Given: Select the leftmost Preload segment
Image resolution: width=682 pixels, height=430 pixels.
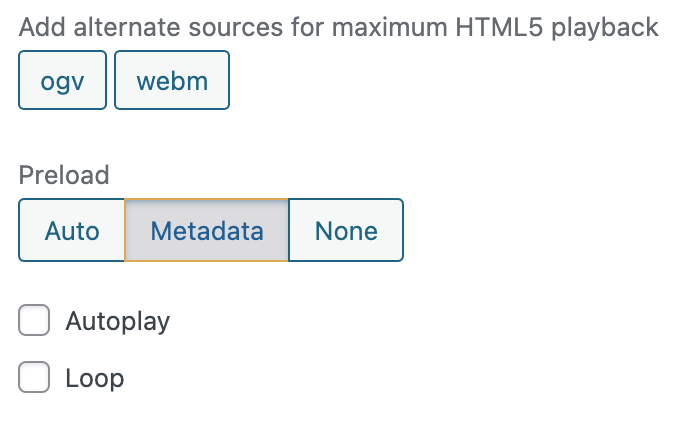Looking at the screenshot, I should point(72,231).
